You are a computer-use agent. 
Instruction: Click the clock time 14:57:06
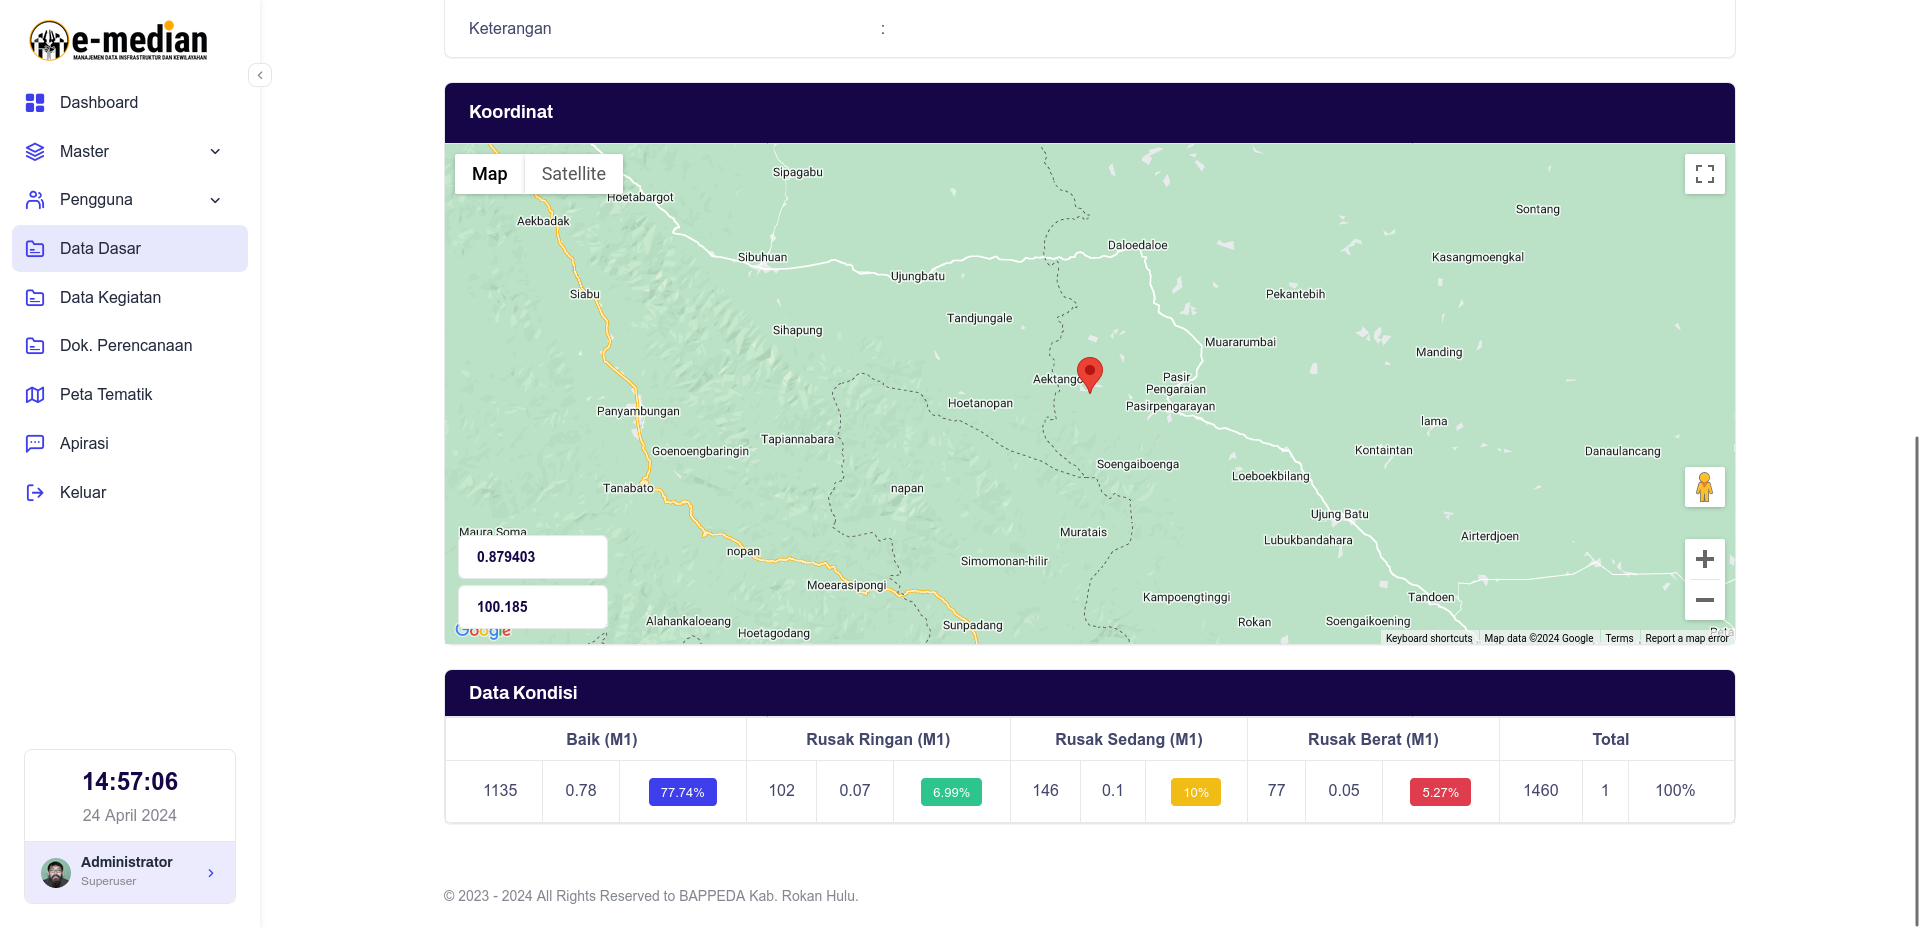click(x=130, y=782)
